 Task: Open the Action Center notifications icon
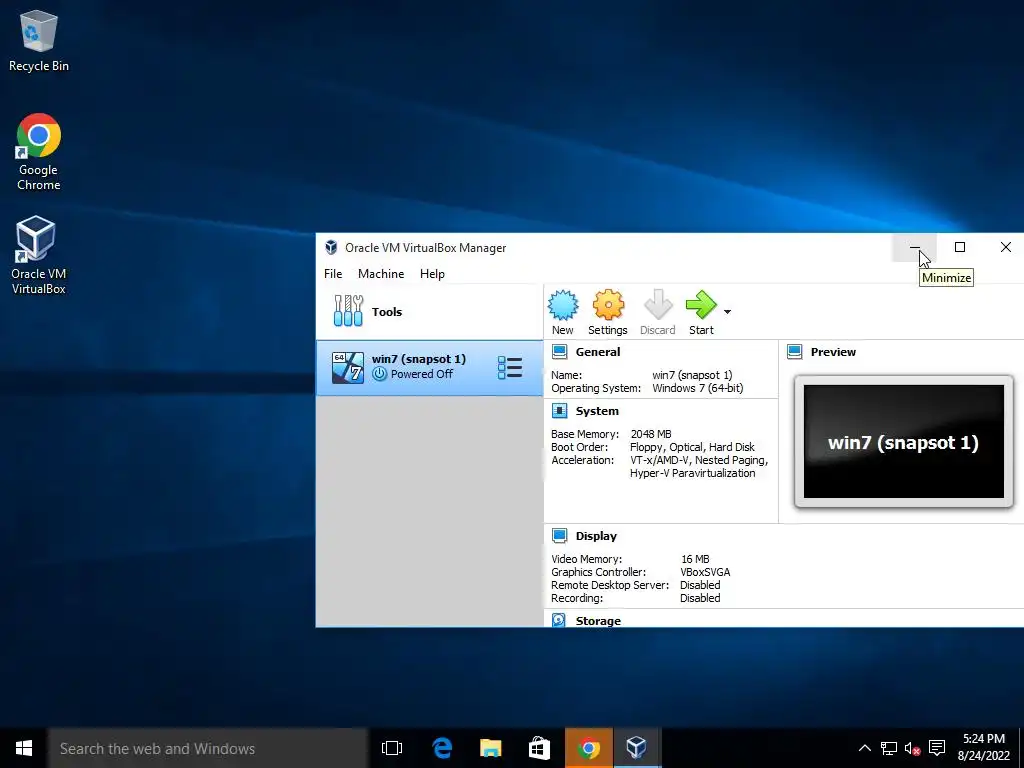point(937,748)
